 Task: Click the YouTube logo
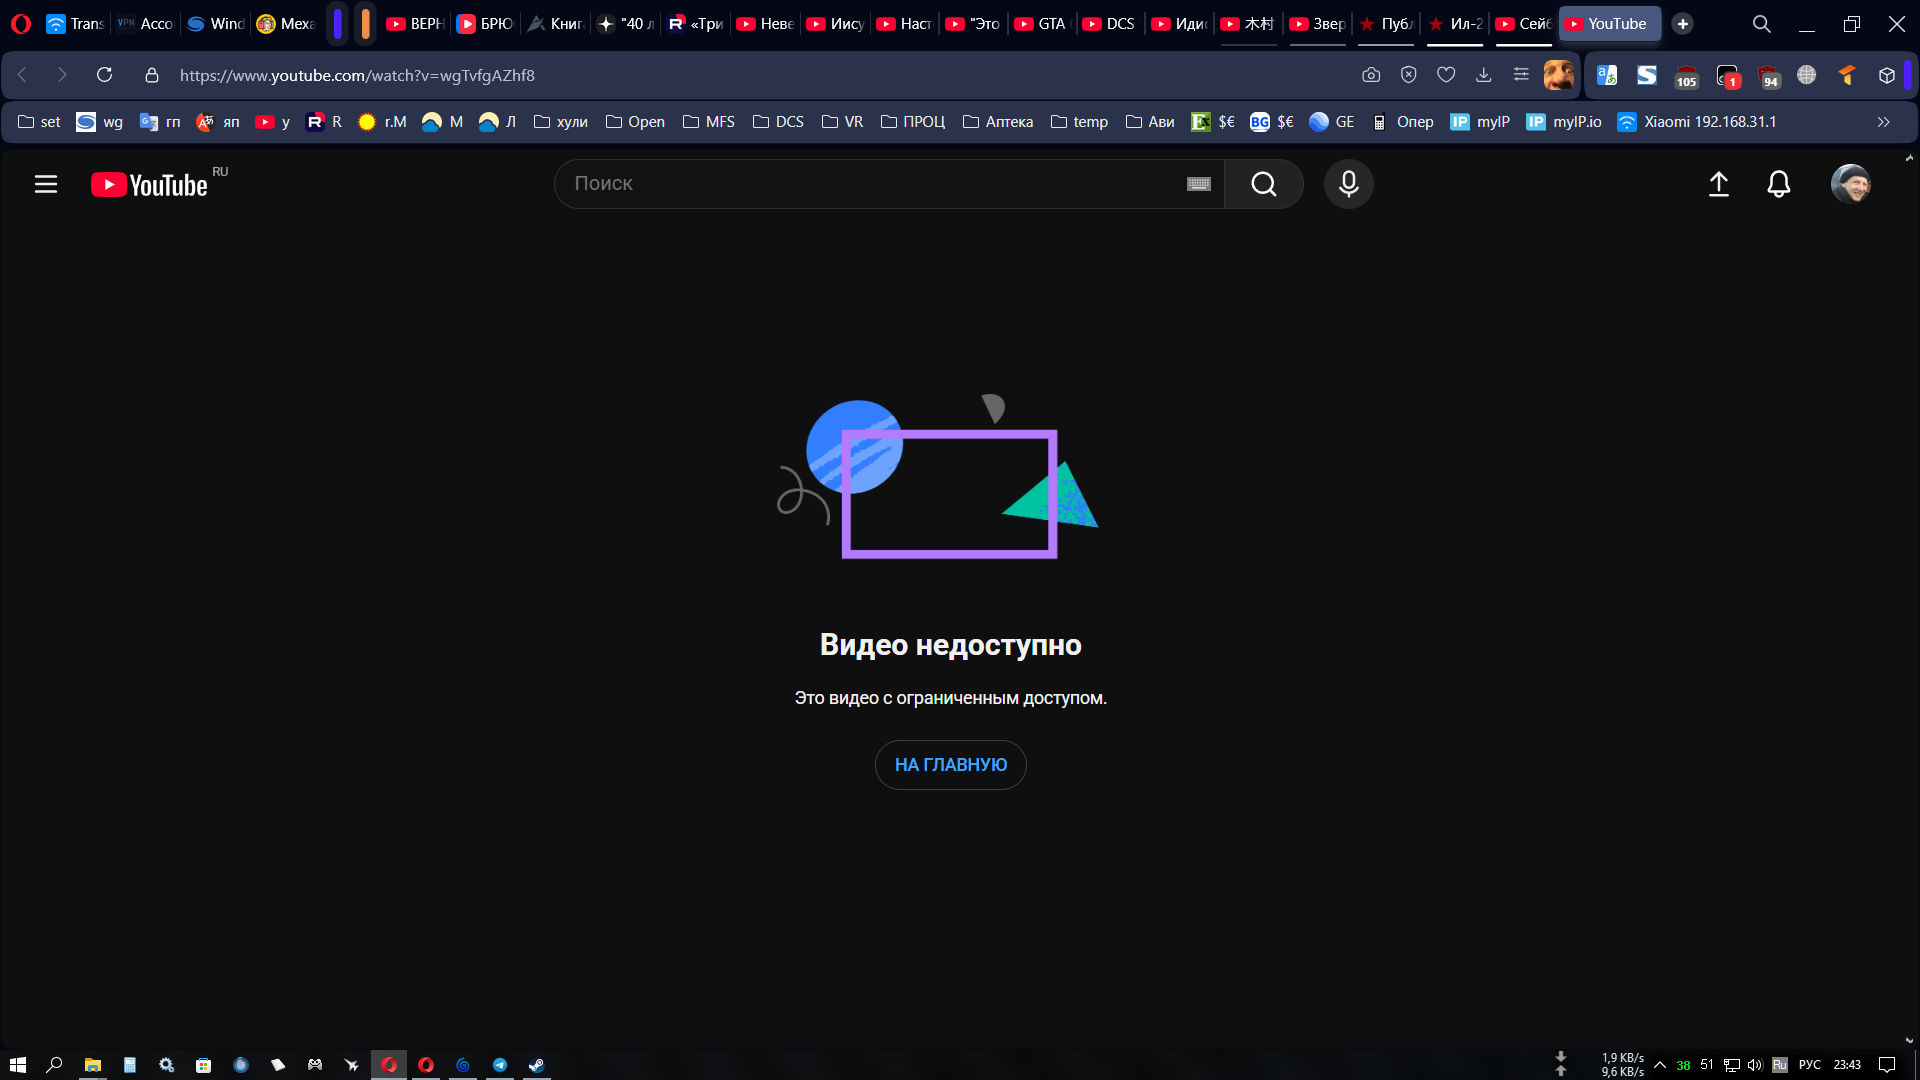tap(150, 185)
